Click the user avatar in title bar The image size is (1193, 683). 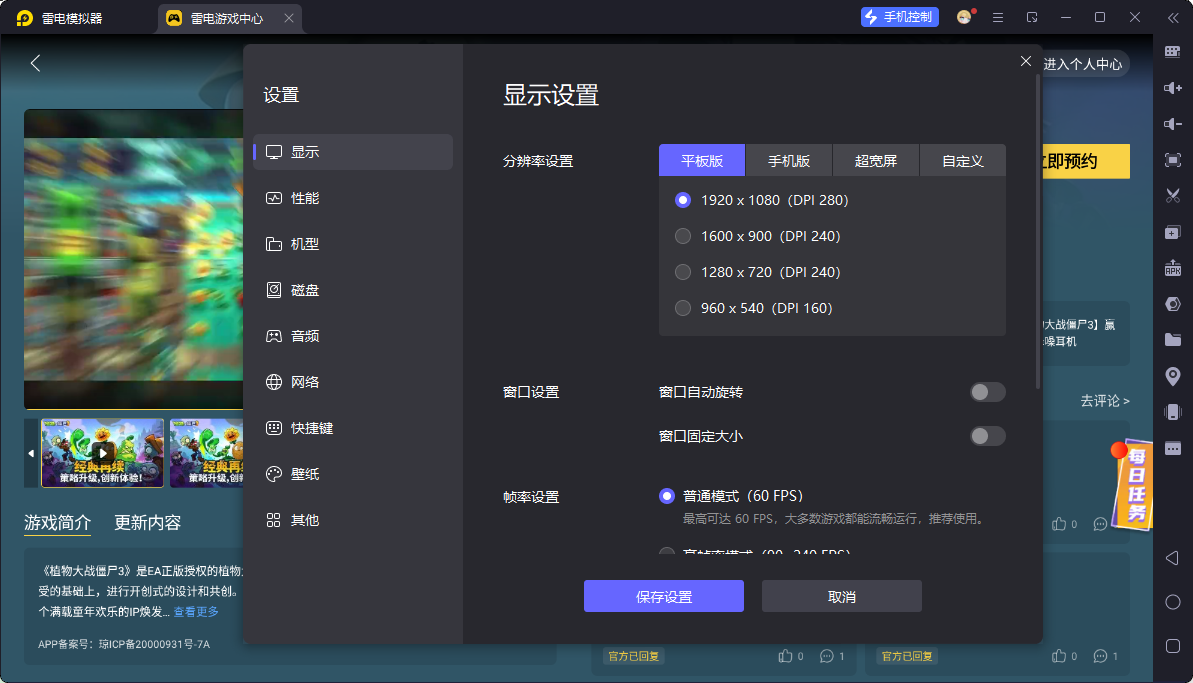point(964,17)
